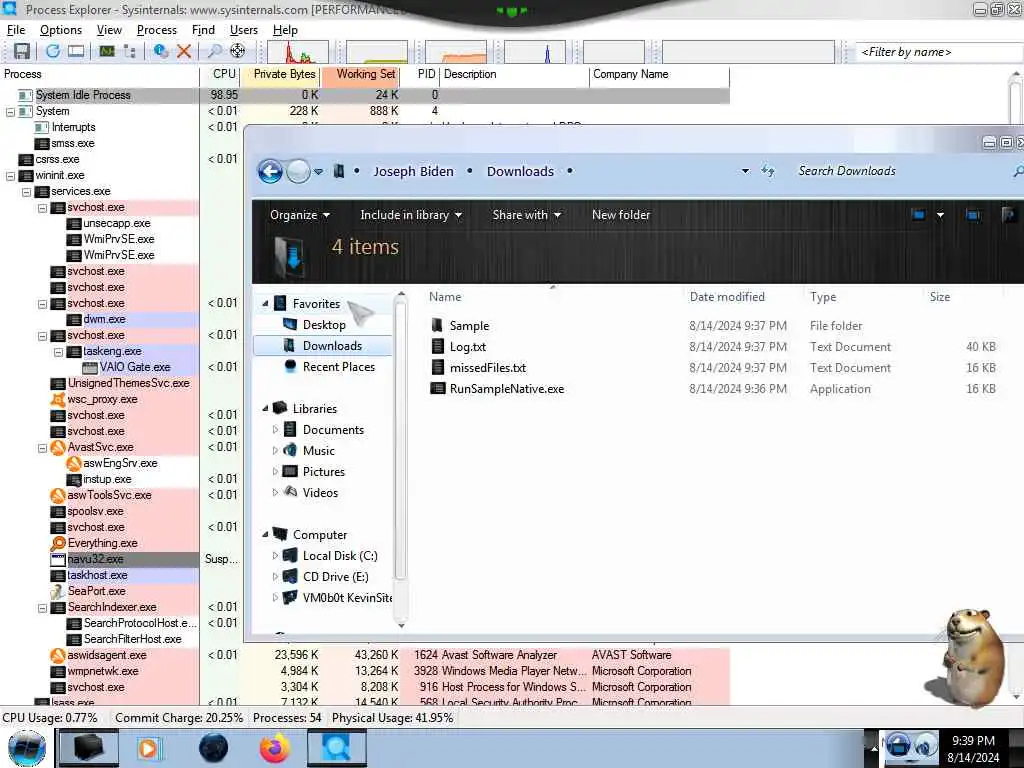Open the Share with dropdown

[x=526, y=215]
